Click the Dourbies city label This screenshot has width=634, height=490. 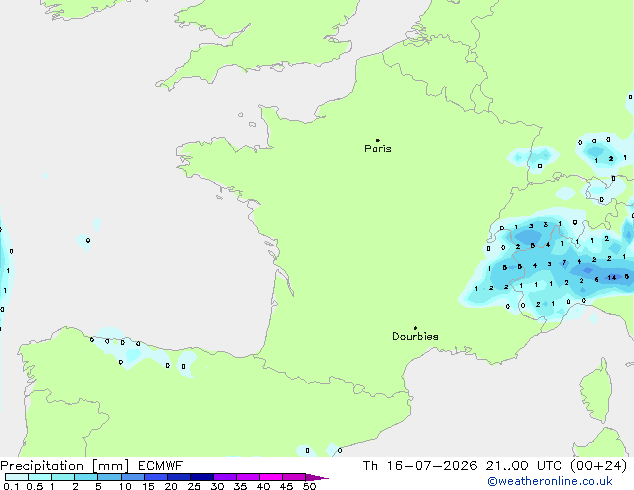tap(415, 336)
